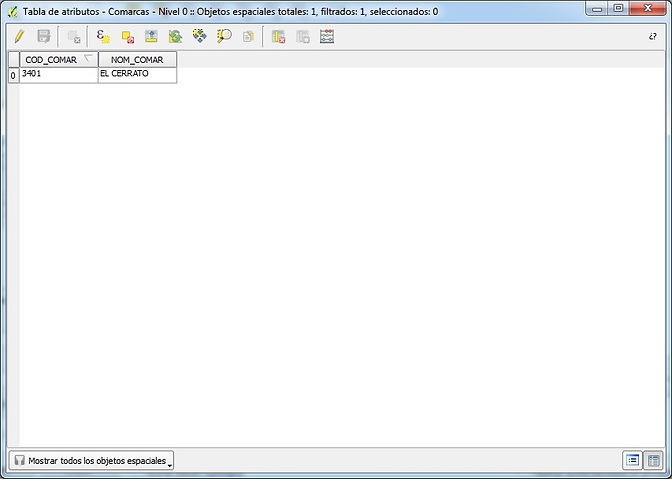
Task: Zoom map to selected rows icon
Action: click(x=224, y=36)
